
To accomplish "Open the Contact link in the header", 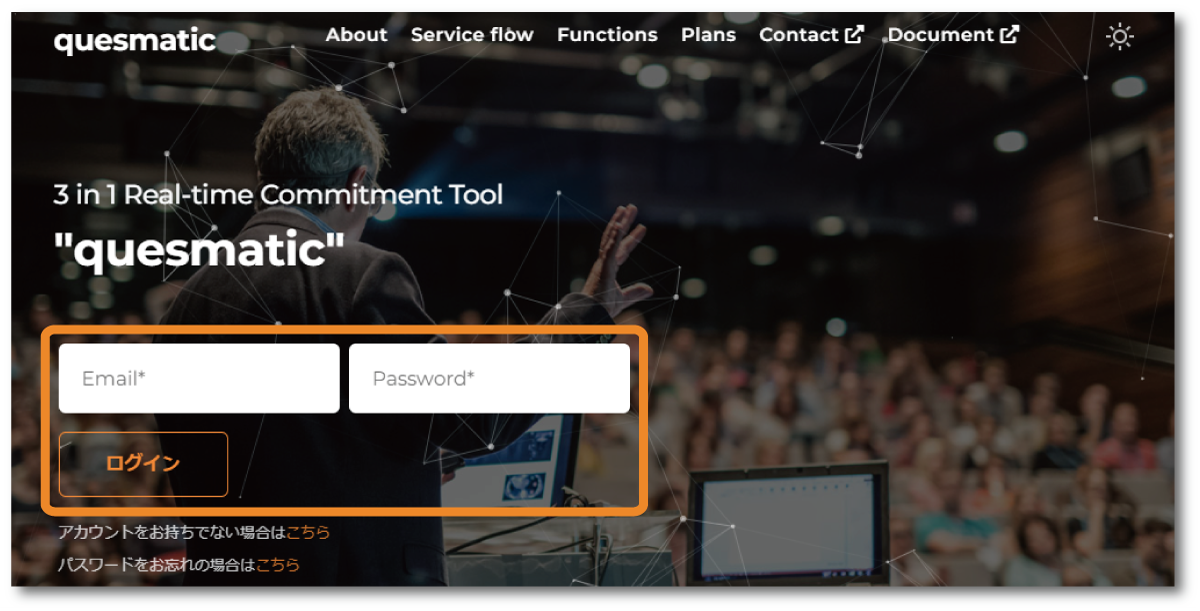I will click(x=799, y=35).
